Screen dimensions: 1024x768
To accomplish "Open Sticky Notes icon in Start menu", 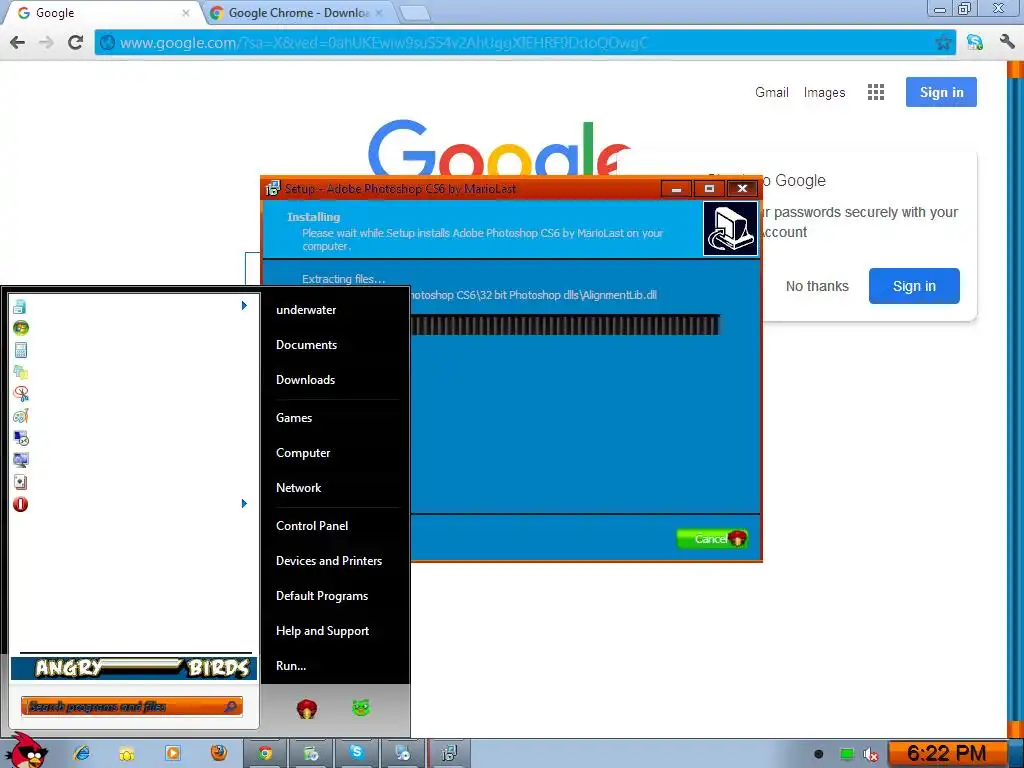I will point(20,372).
